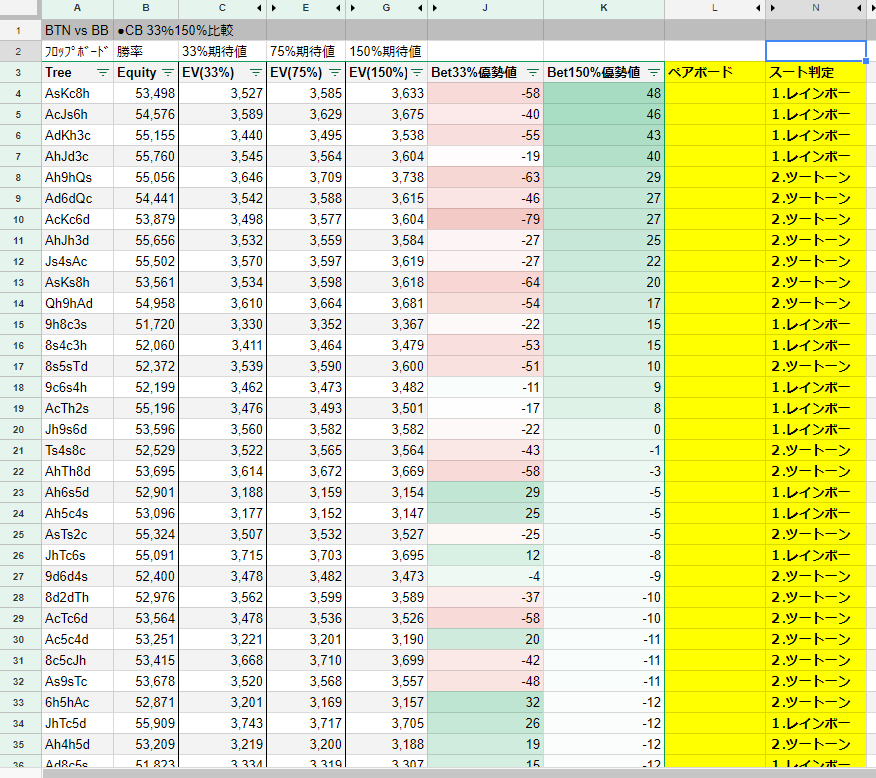Select 'スート判定' cell in the Ts4s8c row
Screen dimensions: 876x778
click(816, 451)
